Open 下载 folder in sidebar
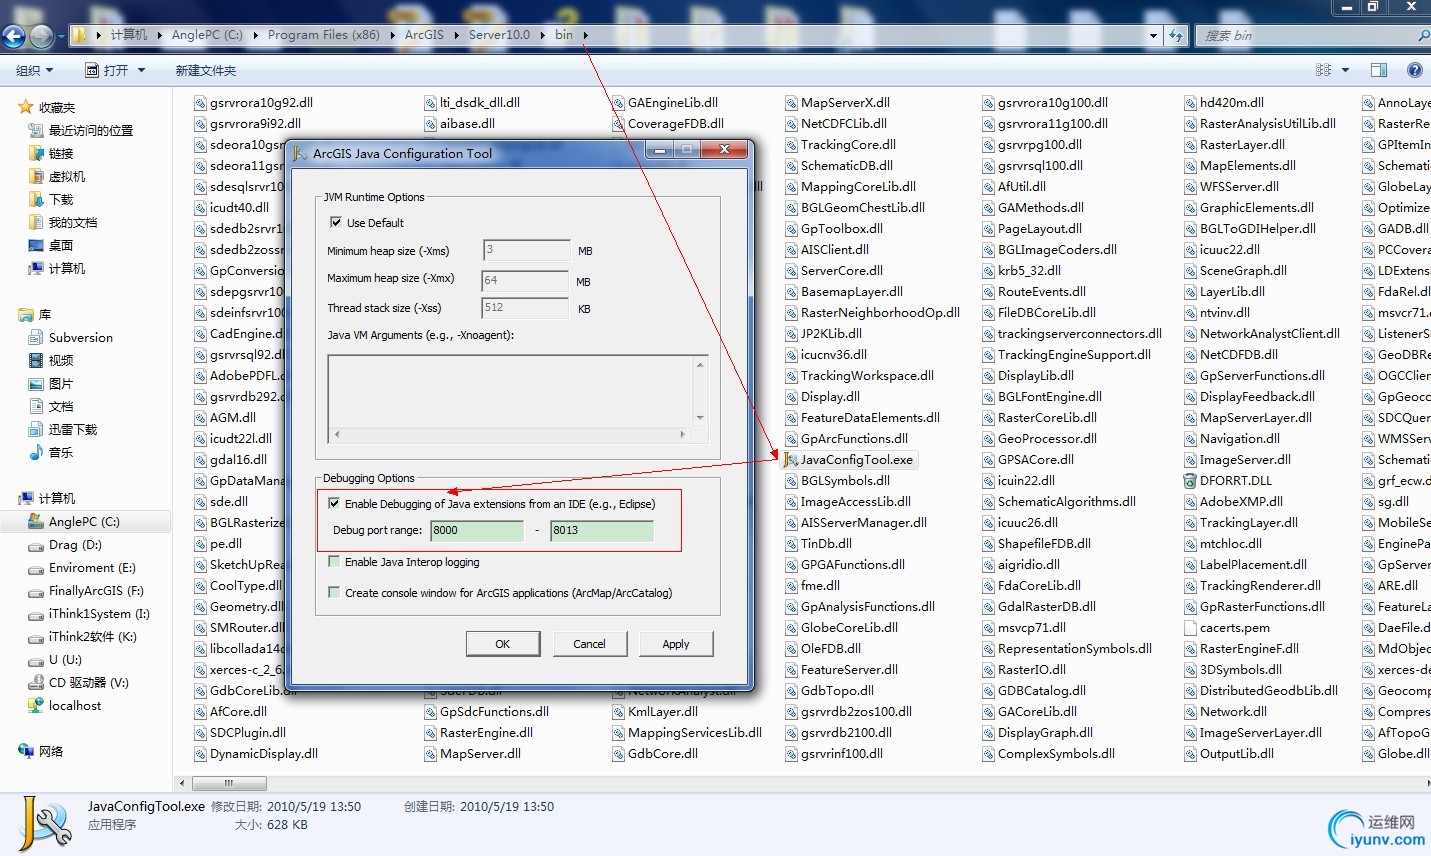The height and width of the screenshot is (856, 1431). (51, 200)
